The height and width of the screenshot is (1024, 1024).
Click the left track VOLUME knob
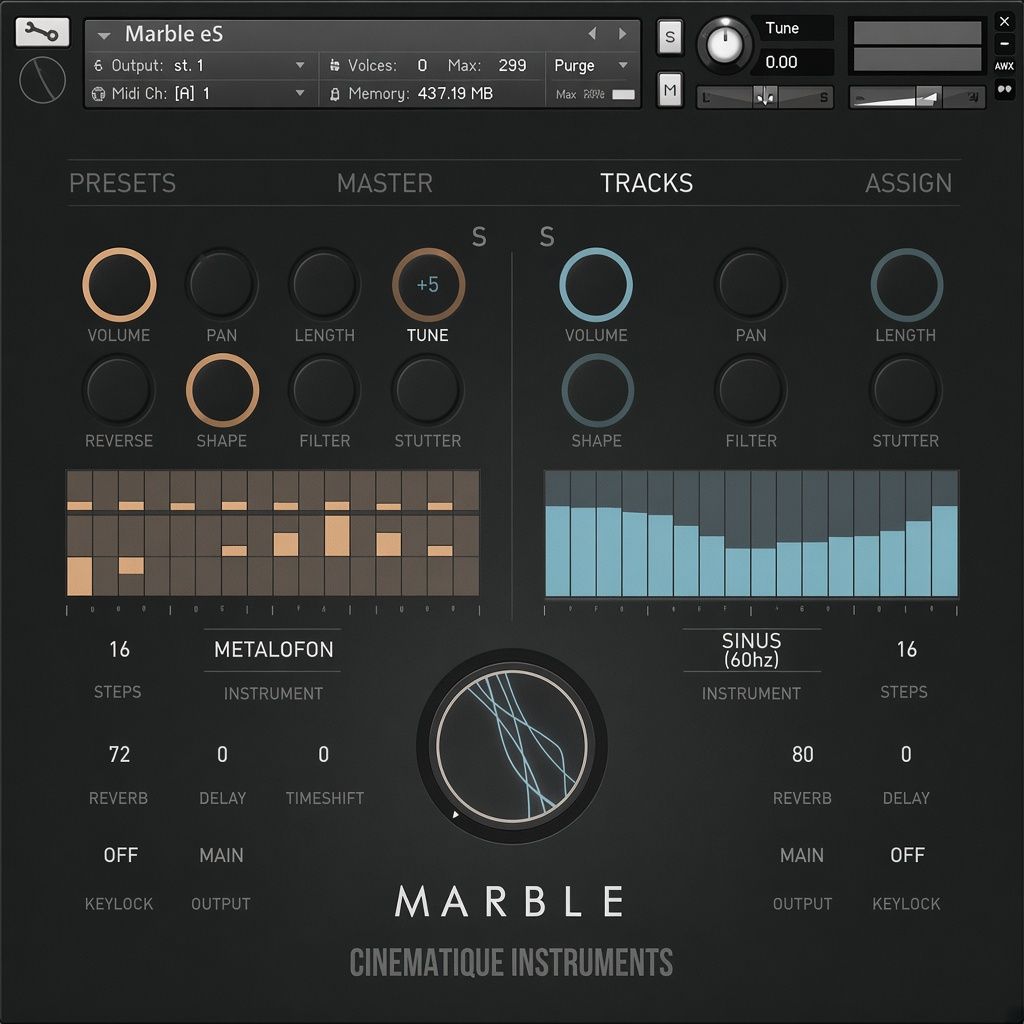click(x=119, y=285)
